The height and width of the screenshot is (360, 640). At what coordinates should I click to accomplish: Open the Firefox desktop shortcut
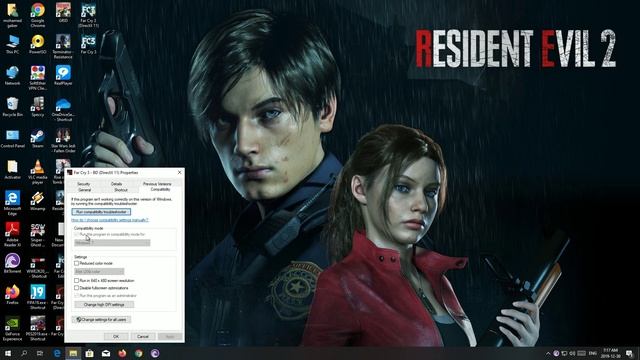[12, 295]
